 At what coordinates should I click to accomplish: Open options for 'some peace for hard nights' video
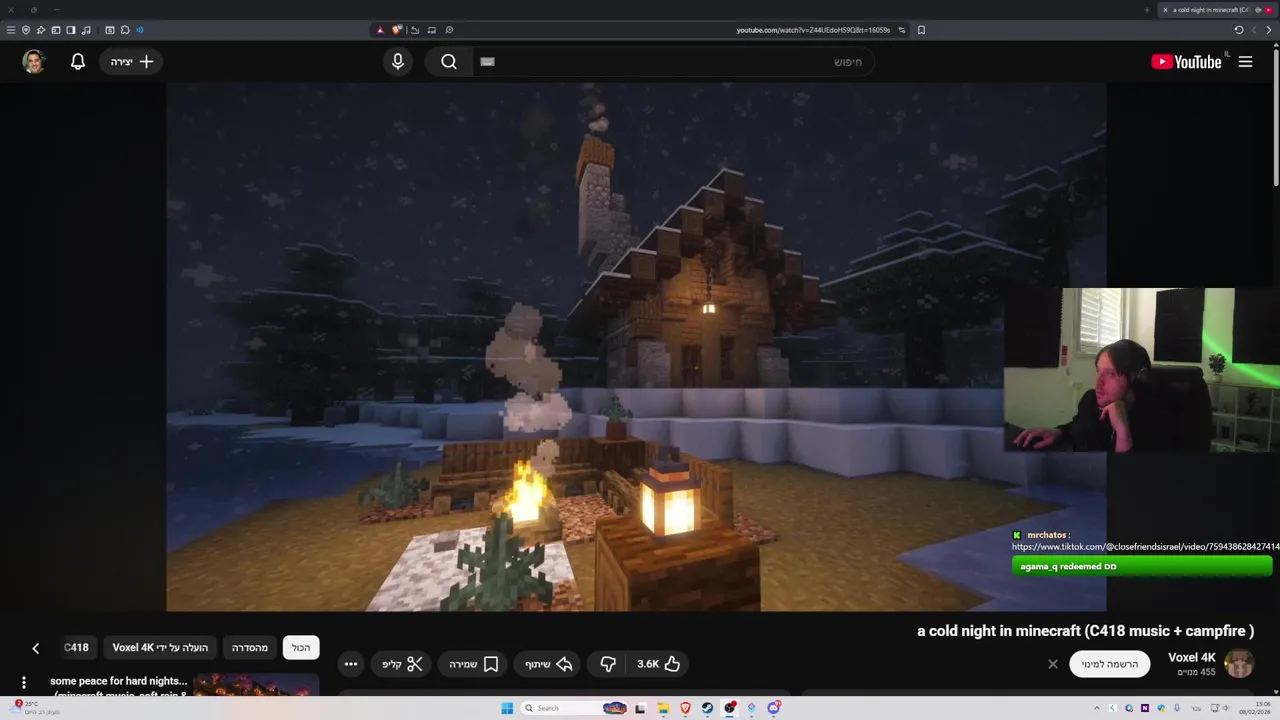(x=24, y=683)
